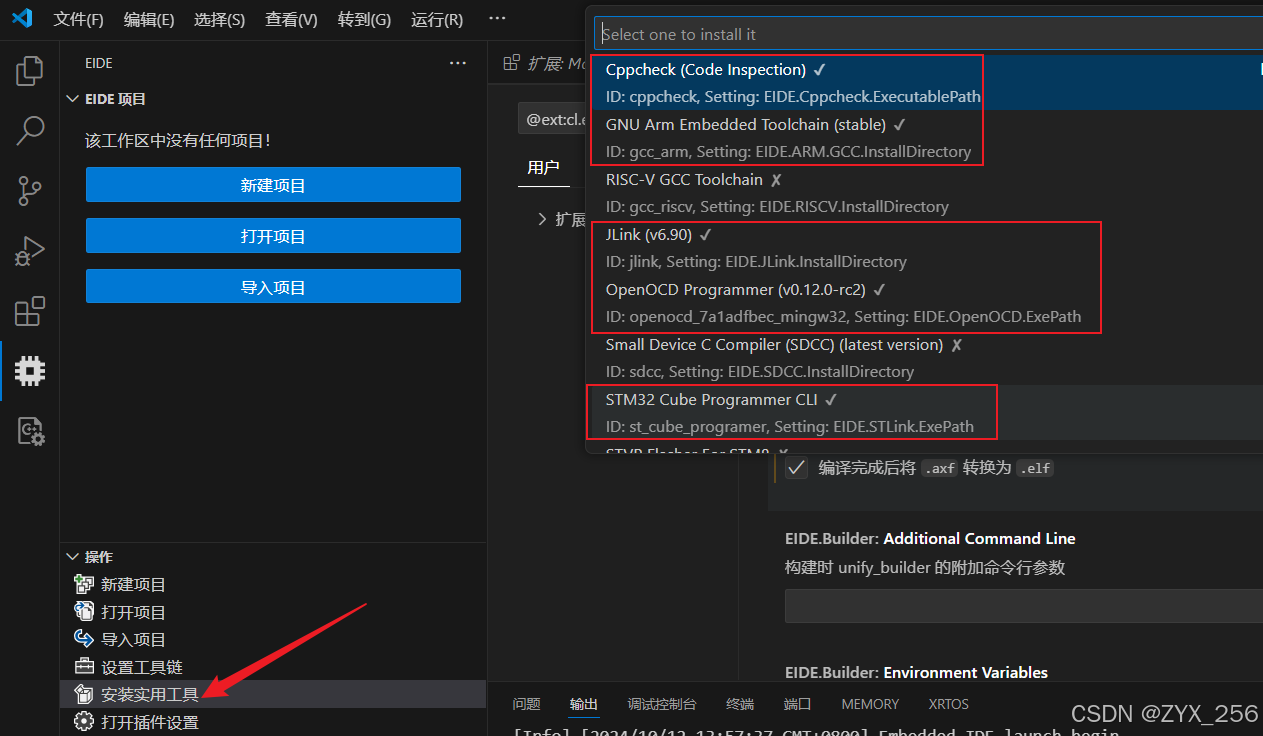Screen dimensions: 1263x736
Task: Click 设置工具链 in operations list
Action: 142,667
